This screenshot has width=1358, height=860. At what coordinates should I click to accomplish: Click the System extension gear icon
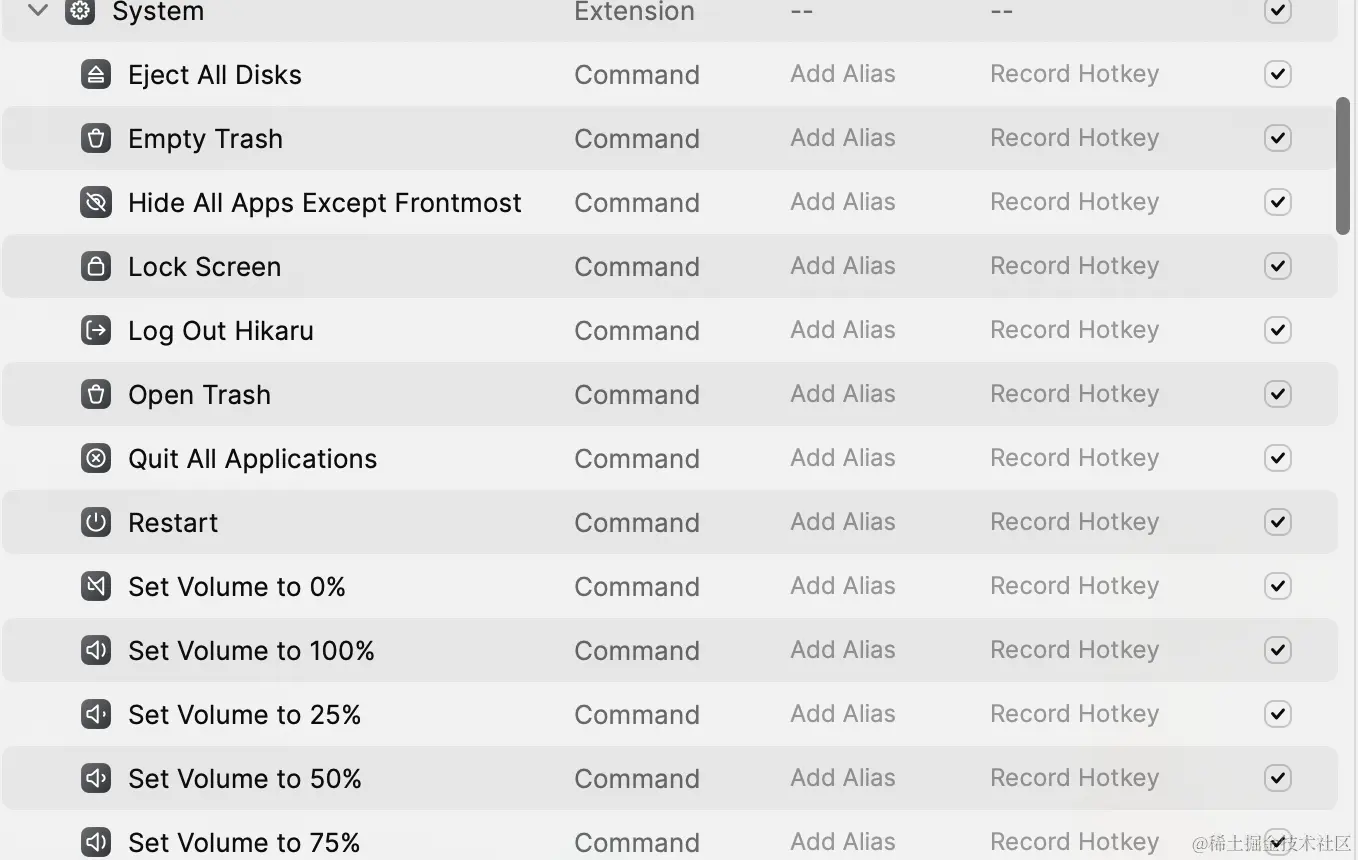(x=80, y=12)
